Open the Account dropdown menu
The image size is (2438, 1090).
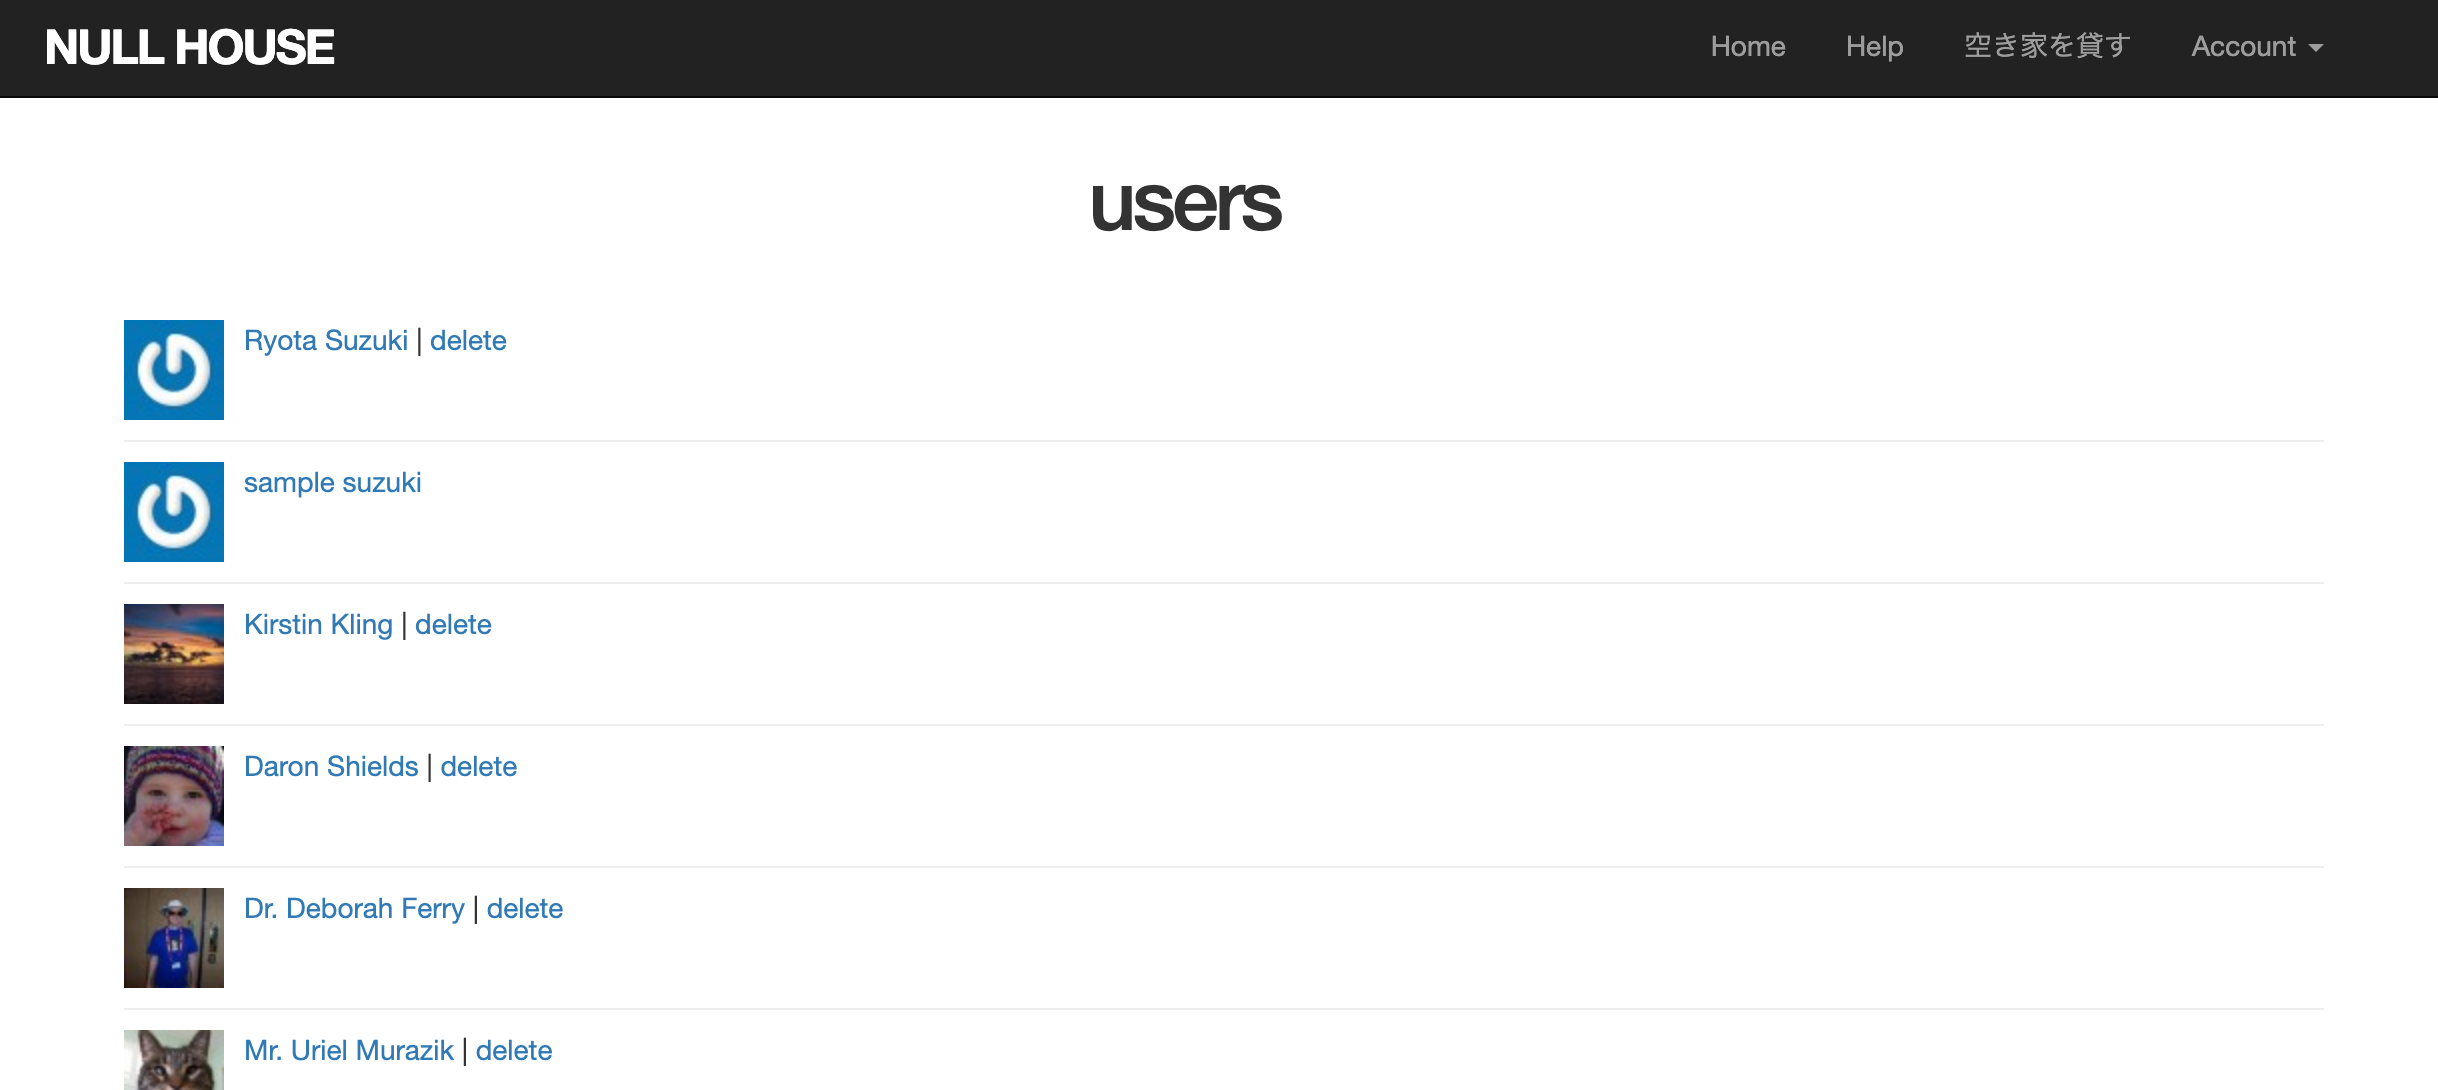pos(2256,47)
